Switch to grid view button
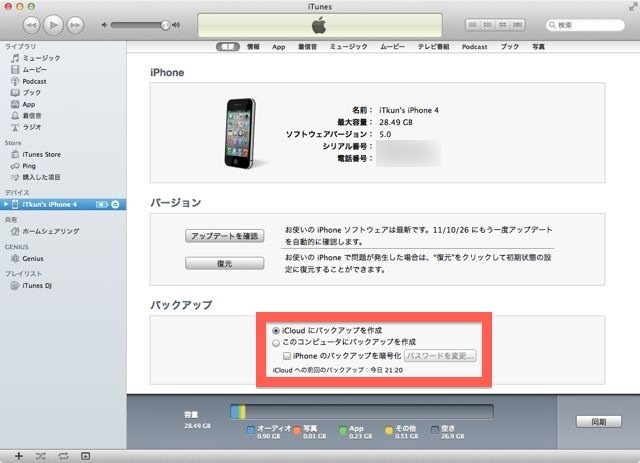The width and height of the screenshot is (640, 463). click(502, 25)
